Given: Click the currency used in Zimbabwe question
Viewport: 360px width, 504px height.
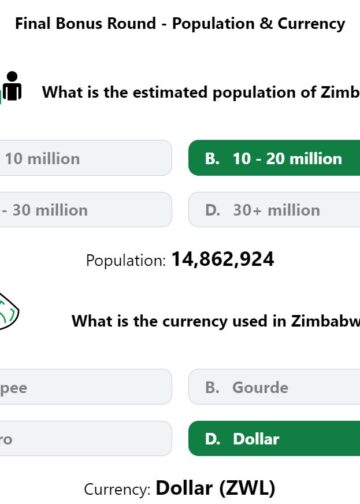Looking at the screenshot, I should tap(216, 321).
